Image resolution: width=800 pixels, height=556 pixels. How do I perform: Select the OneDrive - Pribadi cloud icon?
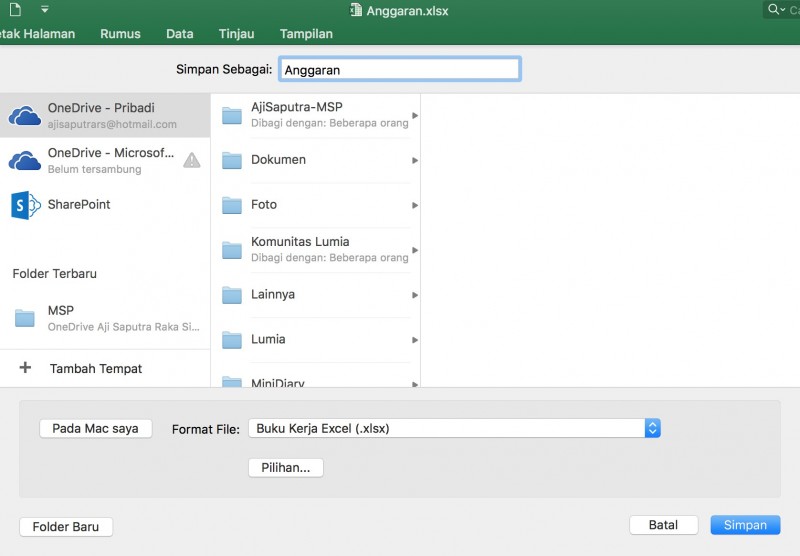pyautogui.click(x=24, y=116)
